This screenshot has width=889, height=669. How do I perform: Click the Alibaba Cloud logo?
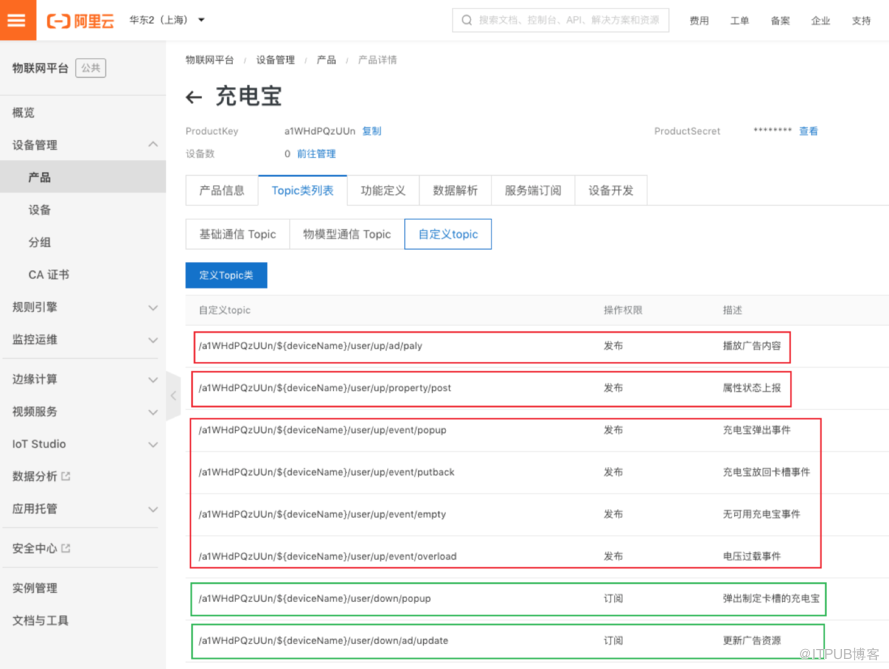point(80,20)
